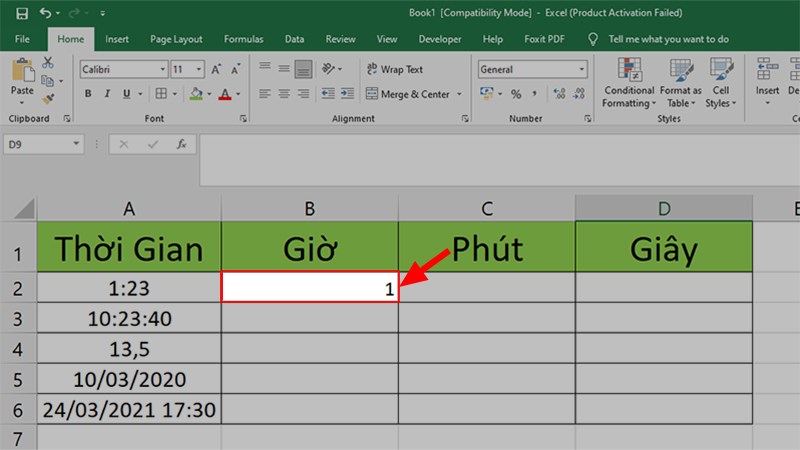The height and width of the screenshot is (450, 800).
Task: Open the Merge & Center options arrow
Action: click(x=459, y=94)
